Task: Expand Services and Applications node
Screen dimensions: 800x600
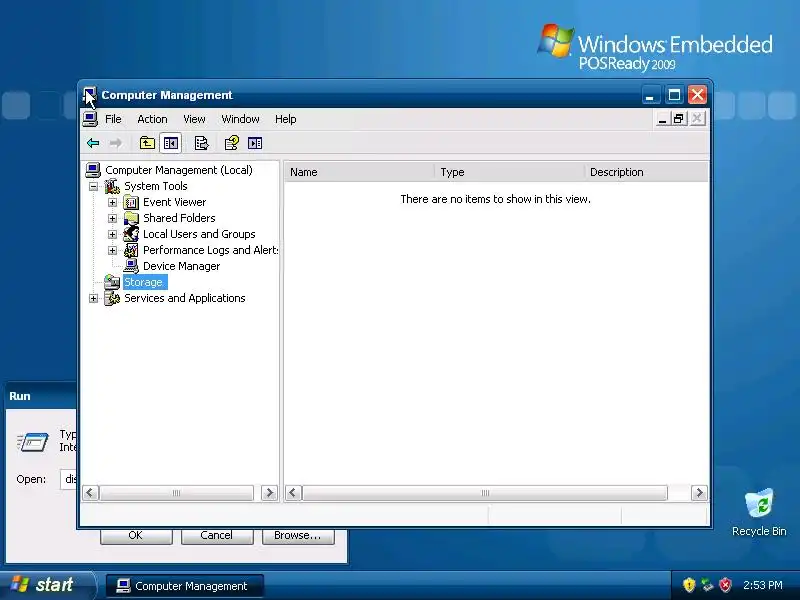Action: (93, 298)
